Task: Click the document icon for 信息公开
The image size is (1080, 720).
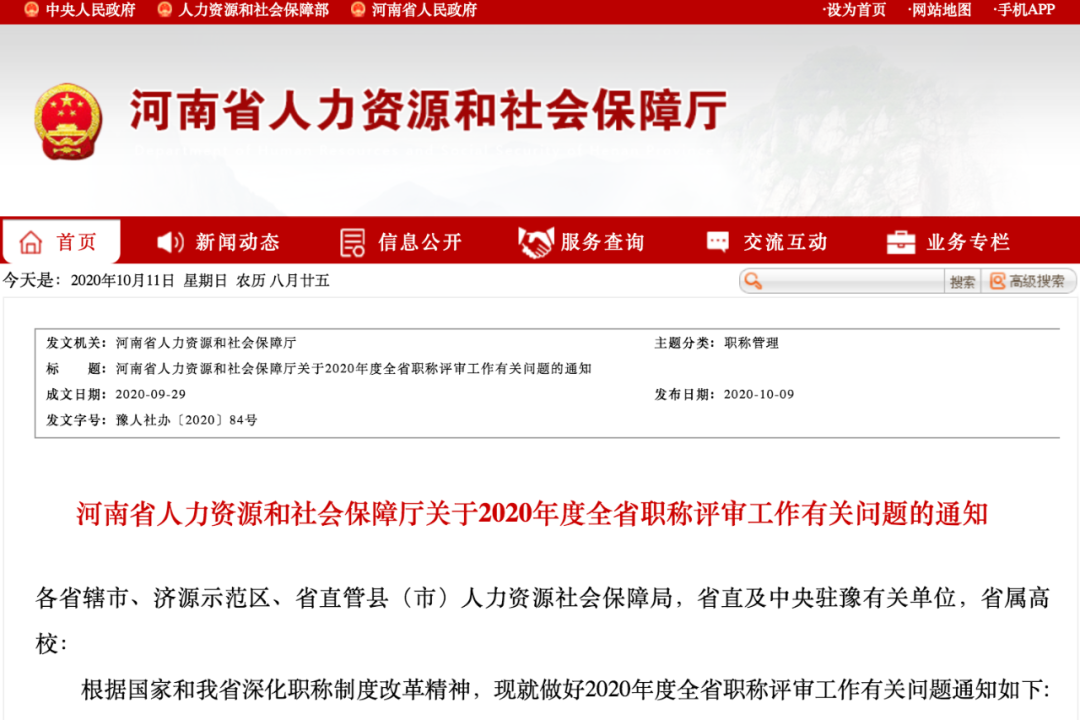Action: [x=353, y=242]
